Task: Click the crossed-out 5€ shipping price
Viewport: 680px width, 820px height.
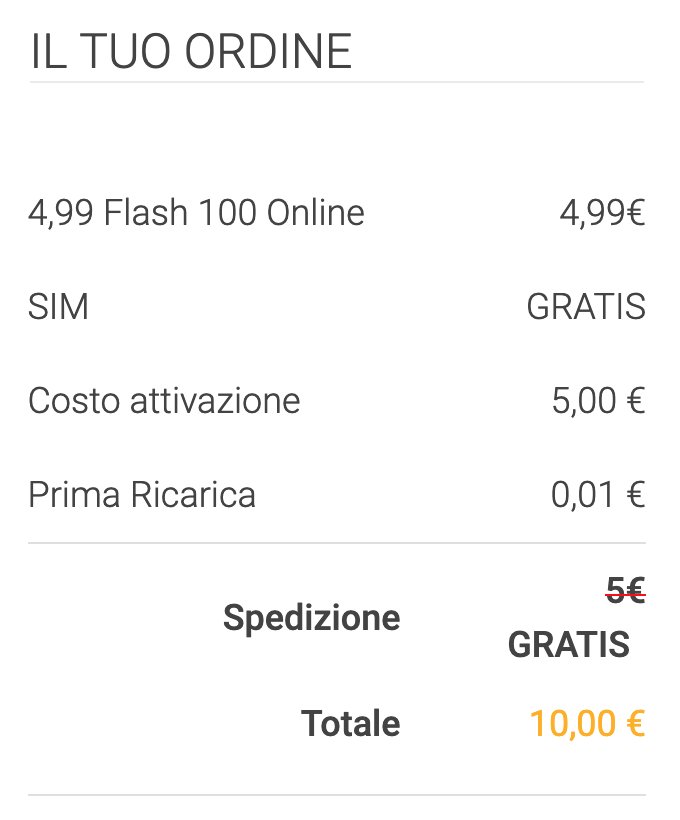Action: pyautogui.click(x=626, y=592)
